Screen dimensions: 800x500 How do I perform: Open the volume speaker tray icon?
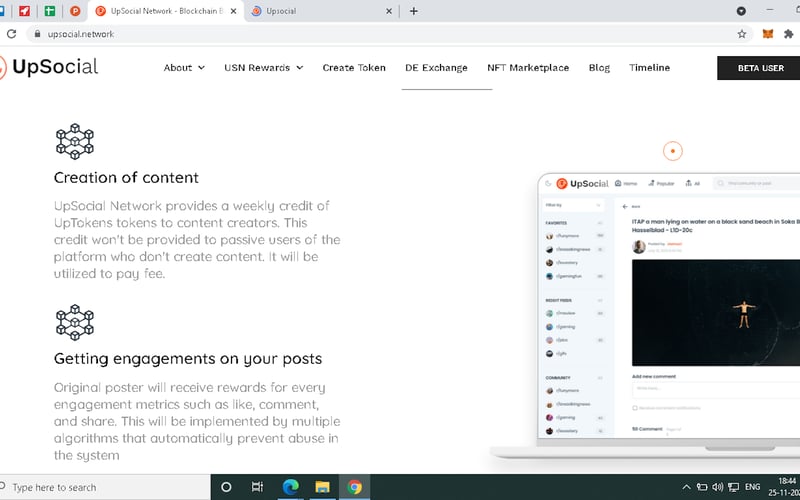(x=717, y=487)
